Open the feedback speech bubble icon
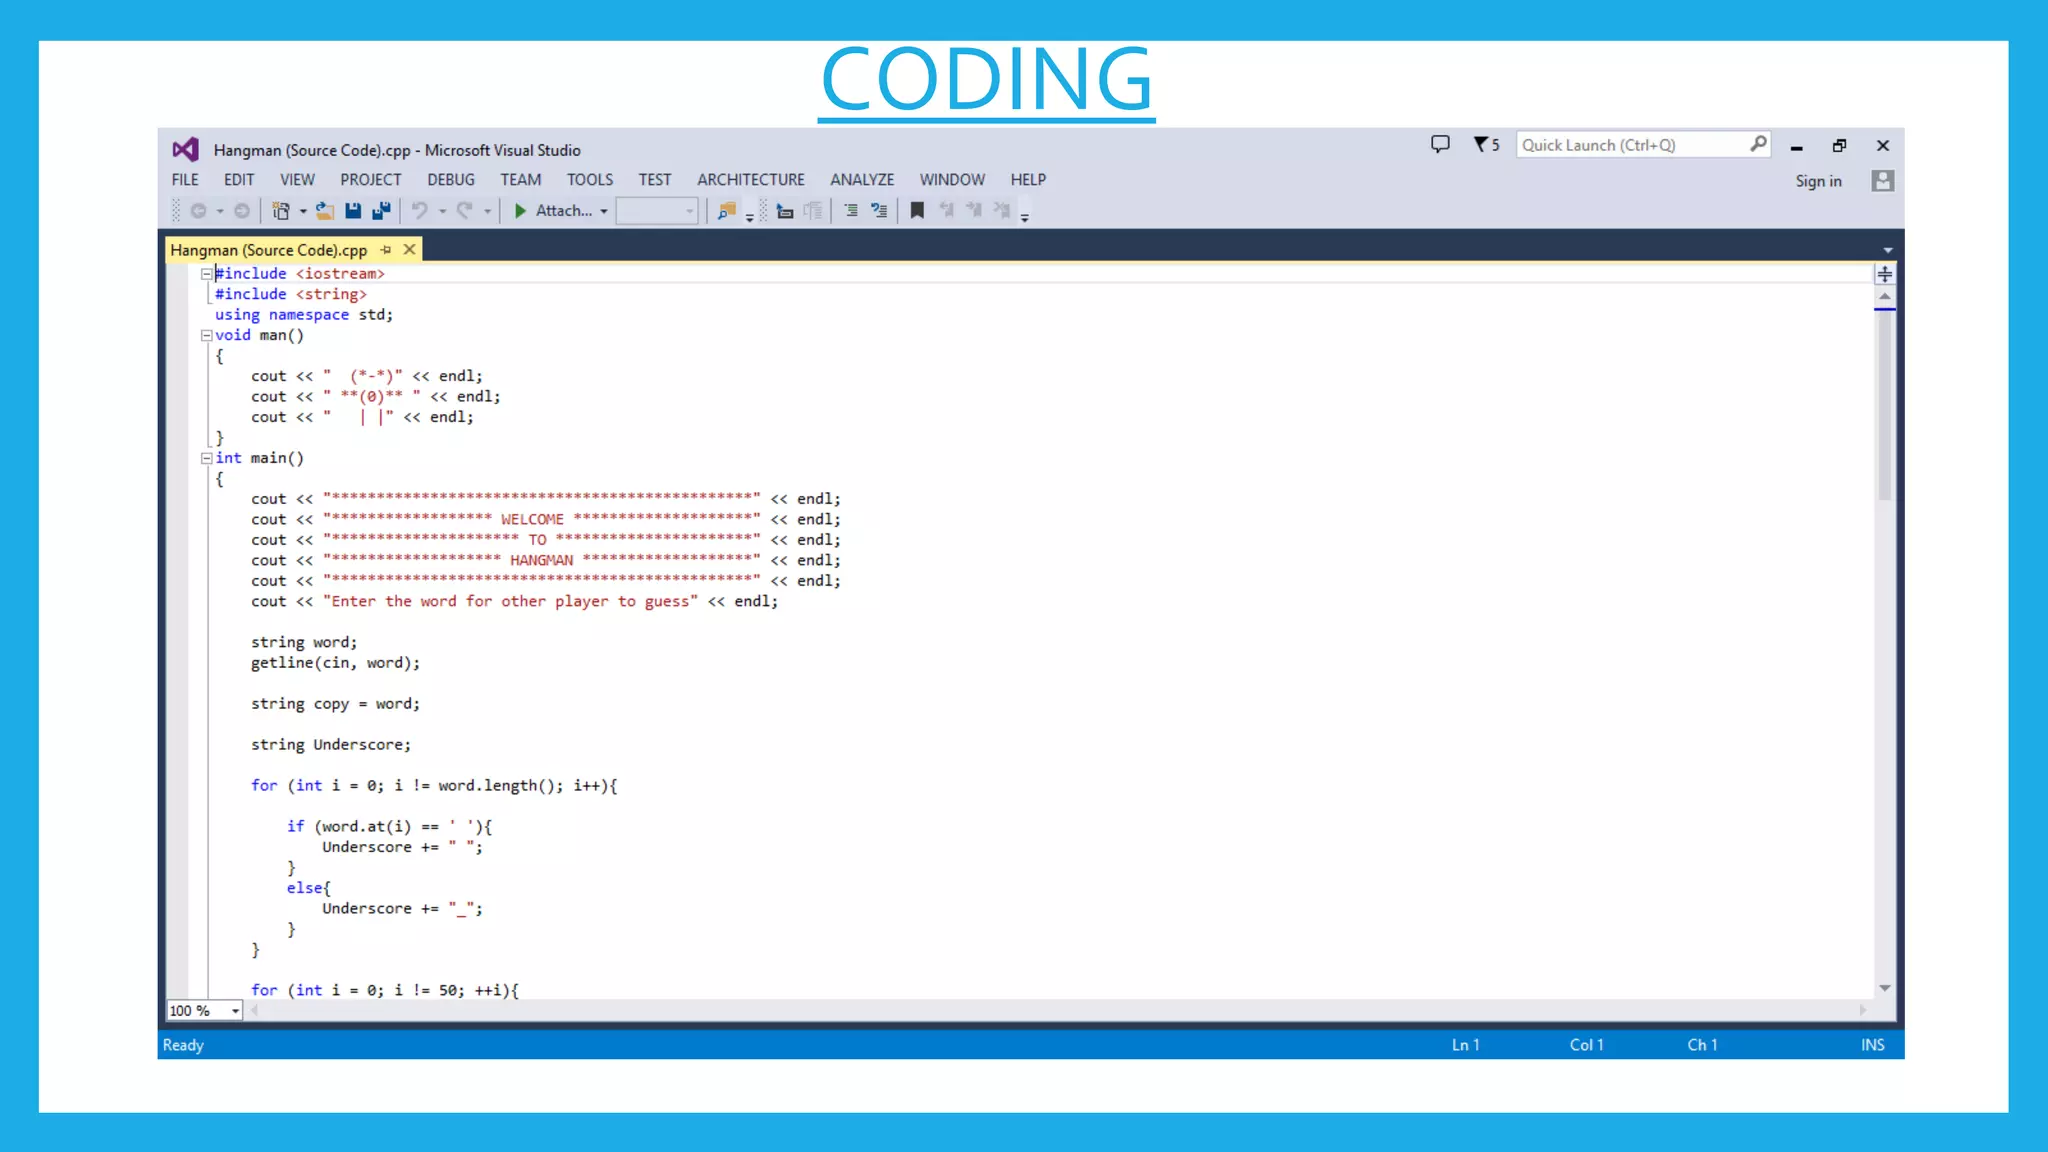Screen dimensions: 2048x1152 [1440, 145]
